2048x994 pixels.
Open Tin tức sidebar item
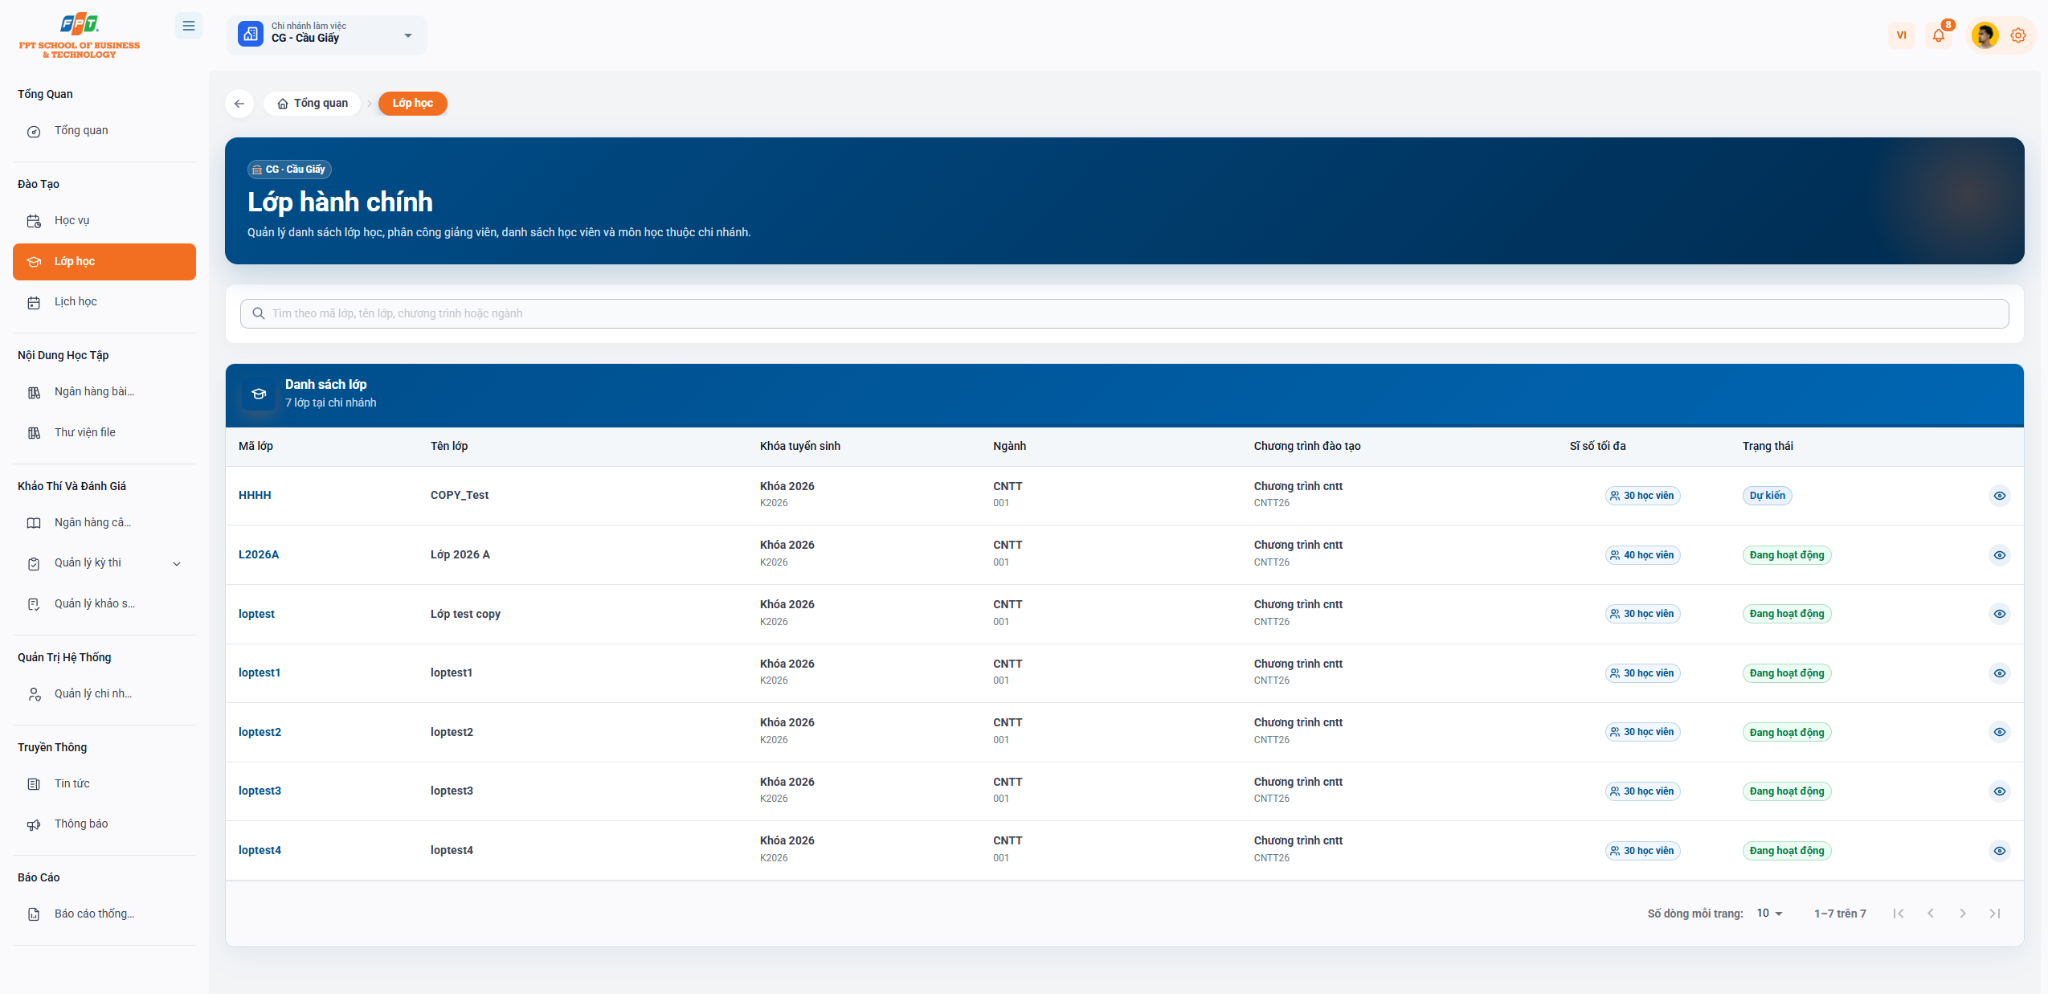(104, 784)
